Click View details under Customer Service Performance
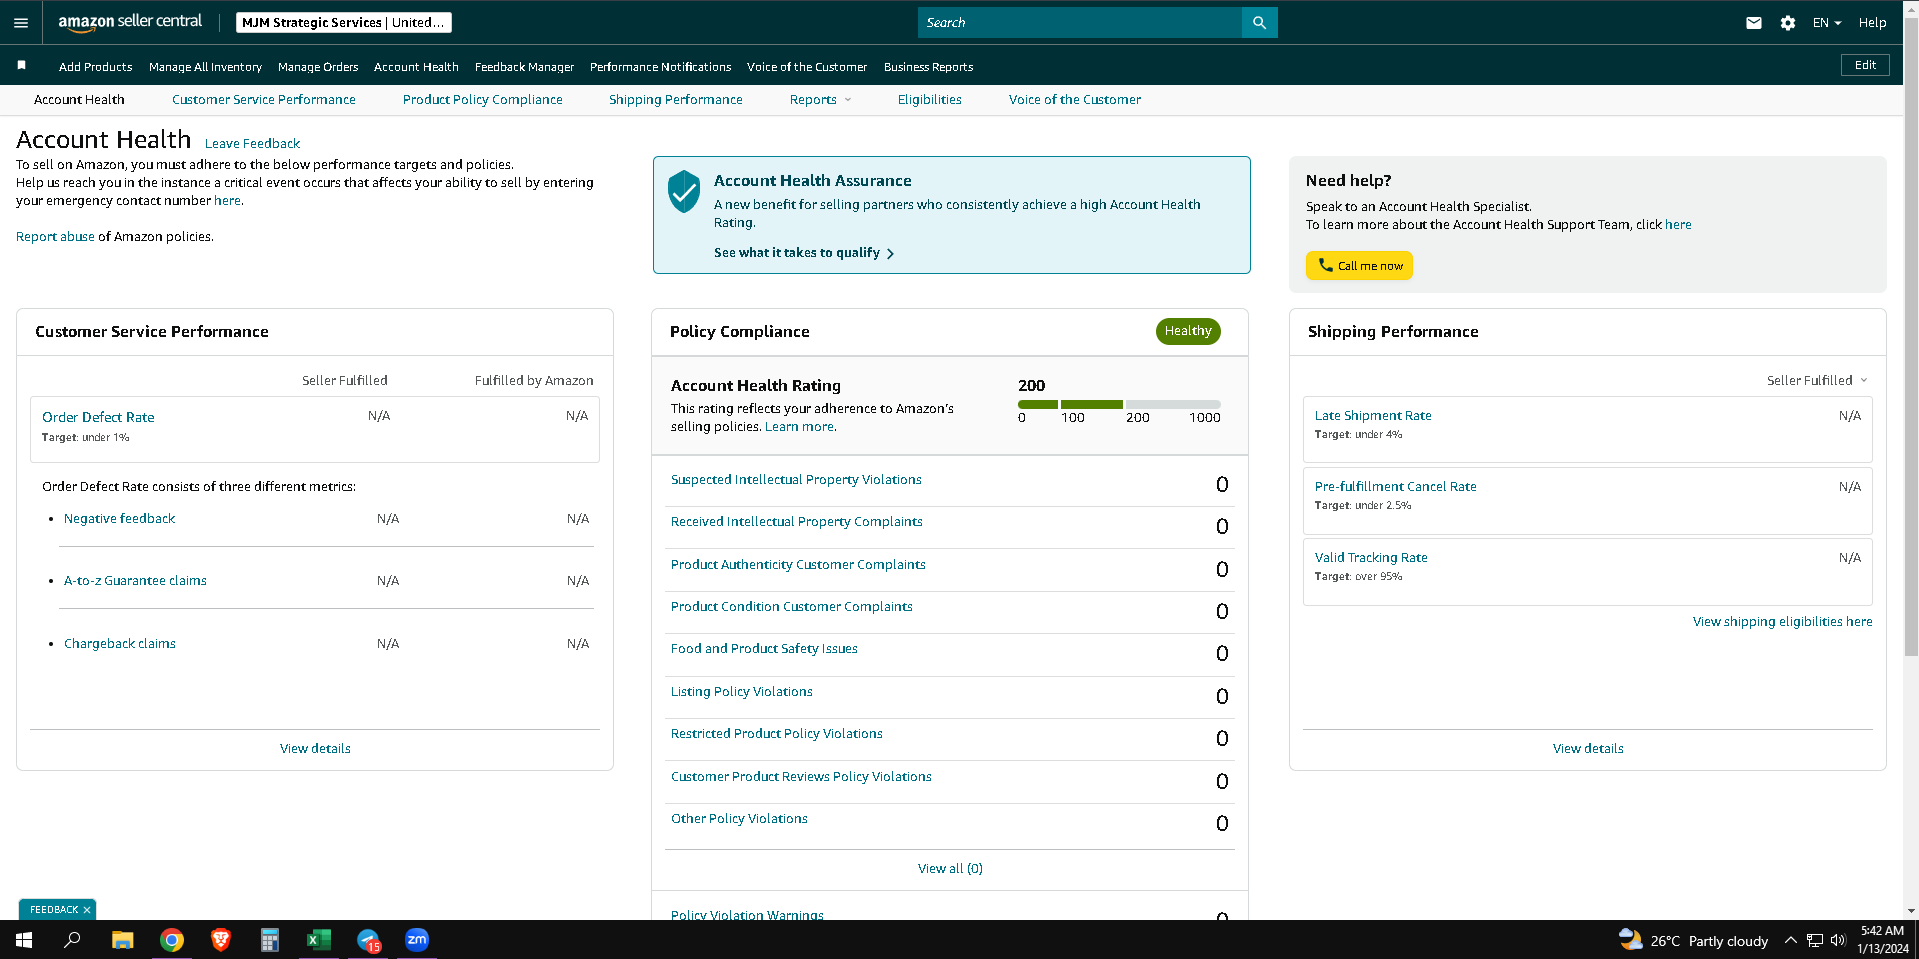The image size is (1919, 959). click(x=315, y=748)
